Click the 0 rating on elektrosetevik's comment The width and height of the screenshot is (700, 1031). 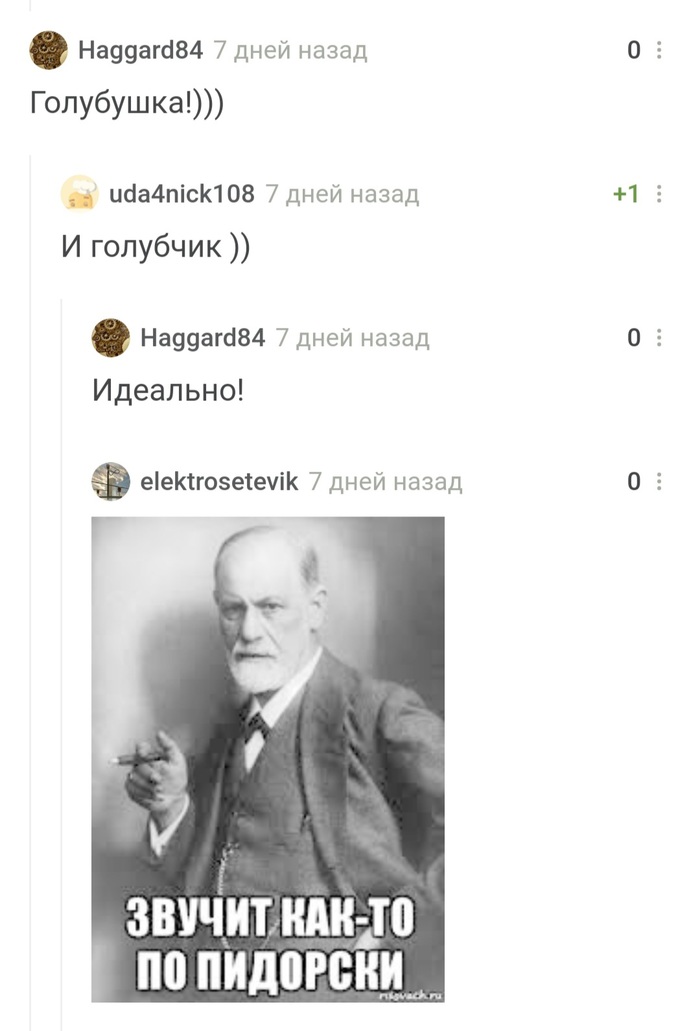pyautogui.click(x=634, y=481)
